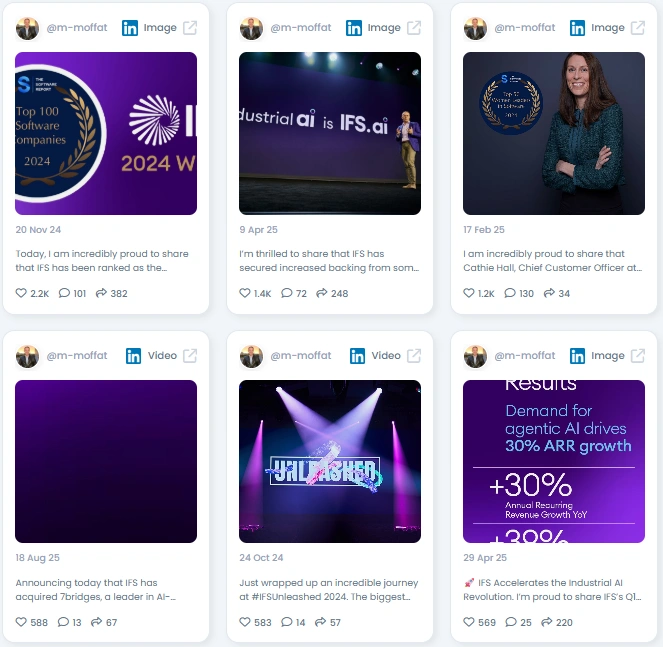
Task: Open external link on 18 Aug 25 post
Action: pyautogui.click(x=190, y=356)
